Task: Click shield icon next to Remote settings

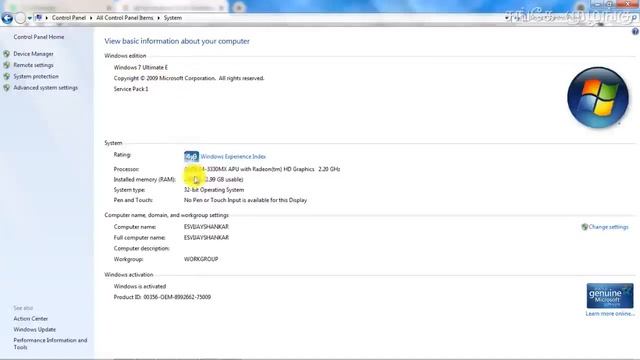Action: pos(7,65)
